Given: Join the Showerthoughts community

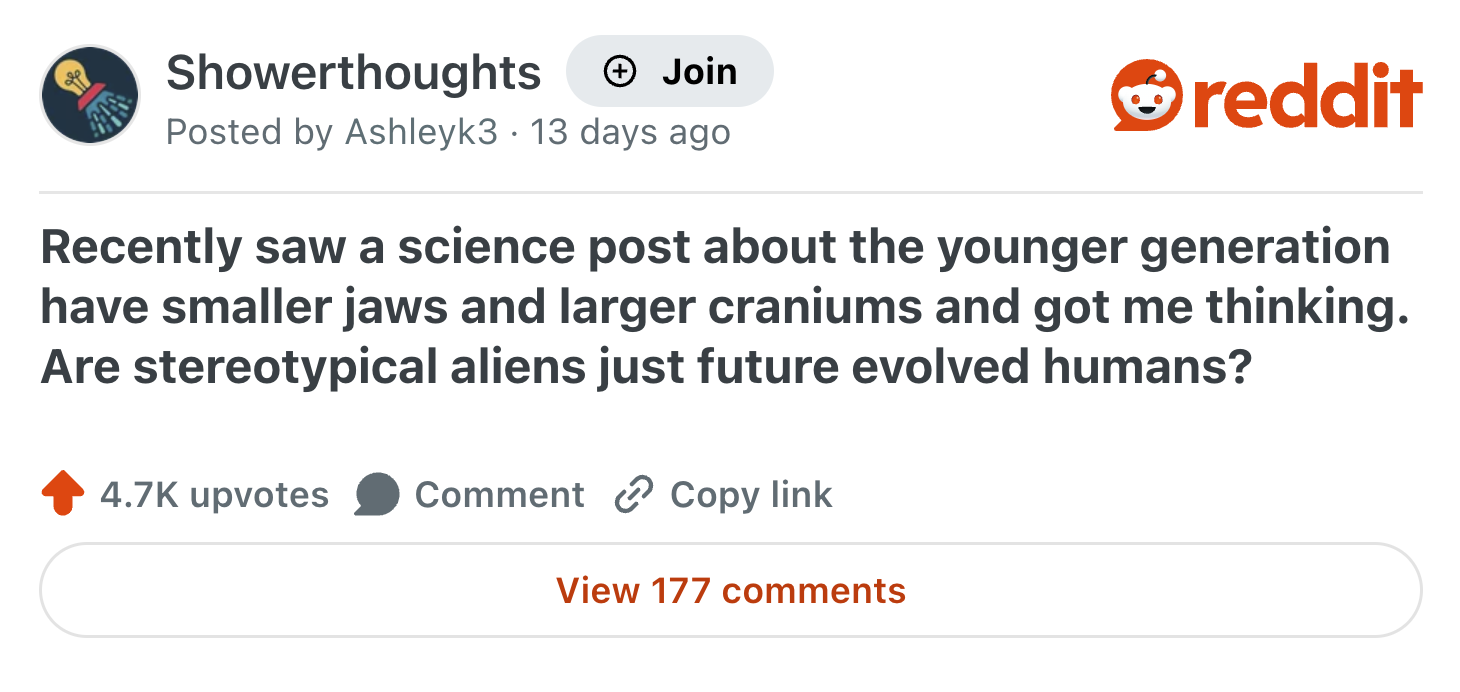Looking at the screenshot, I should tap(669, 72).
